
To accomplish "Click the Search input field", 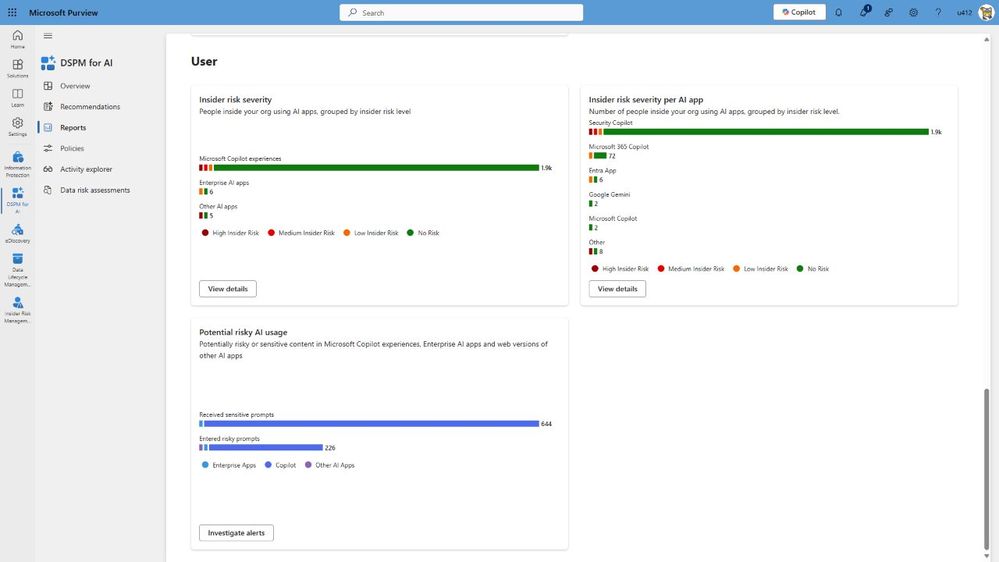I will (x=461, y=12).
